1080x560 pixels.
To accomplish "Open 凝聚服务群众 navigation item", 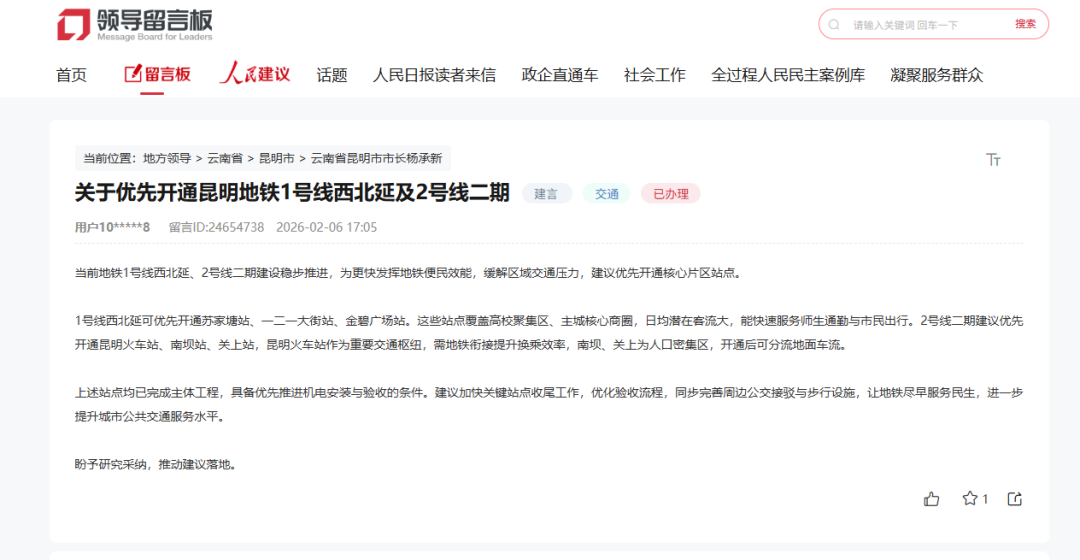I will coord(937,75).
